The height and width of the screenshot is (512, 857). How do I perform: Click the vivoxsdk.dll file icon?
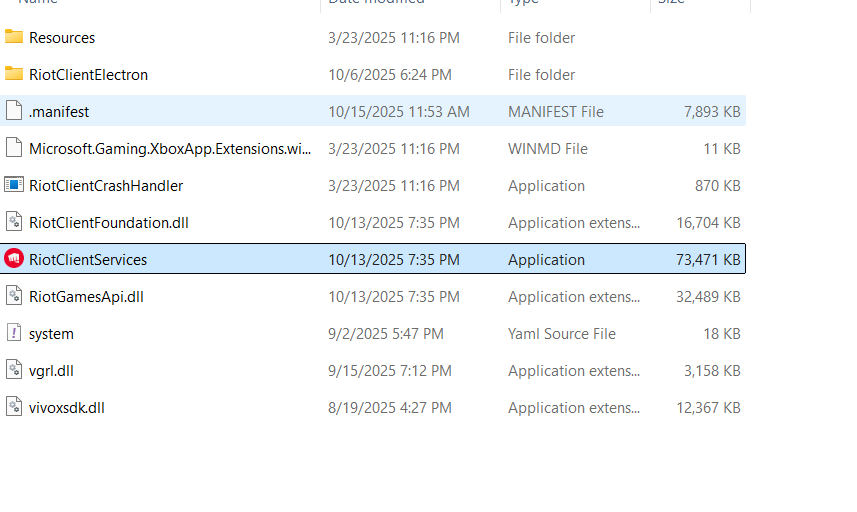pyautogui.click(x=14, y=408)
